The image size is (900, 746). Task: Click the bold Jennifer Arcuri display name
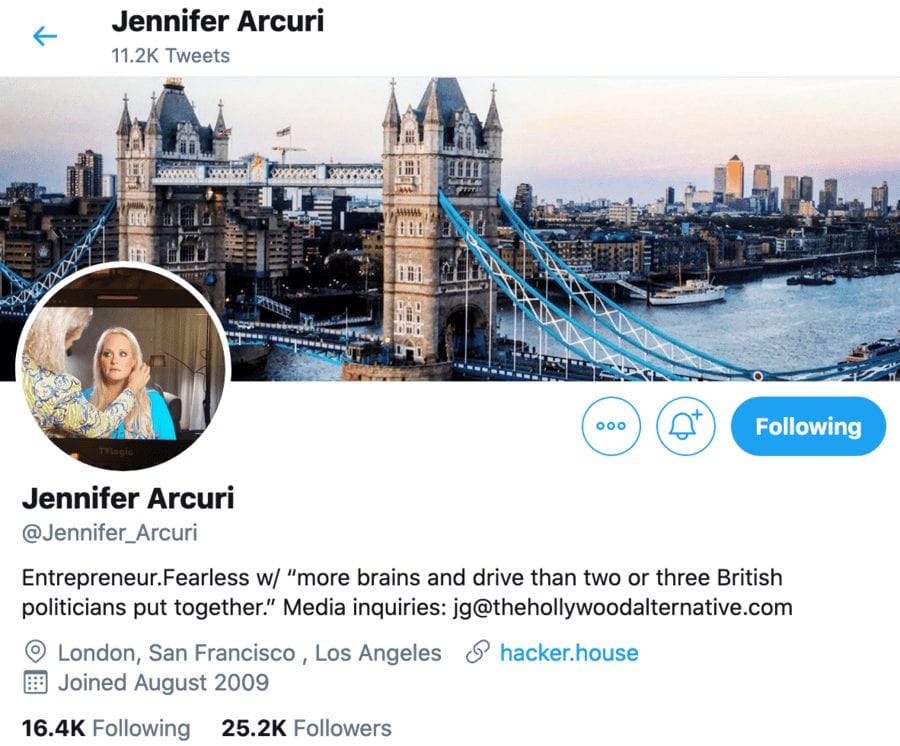click(x=128, y=498)
